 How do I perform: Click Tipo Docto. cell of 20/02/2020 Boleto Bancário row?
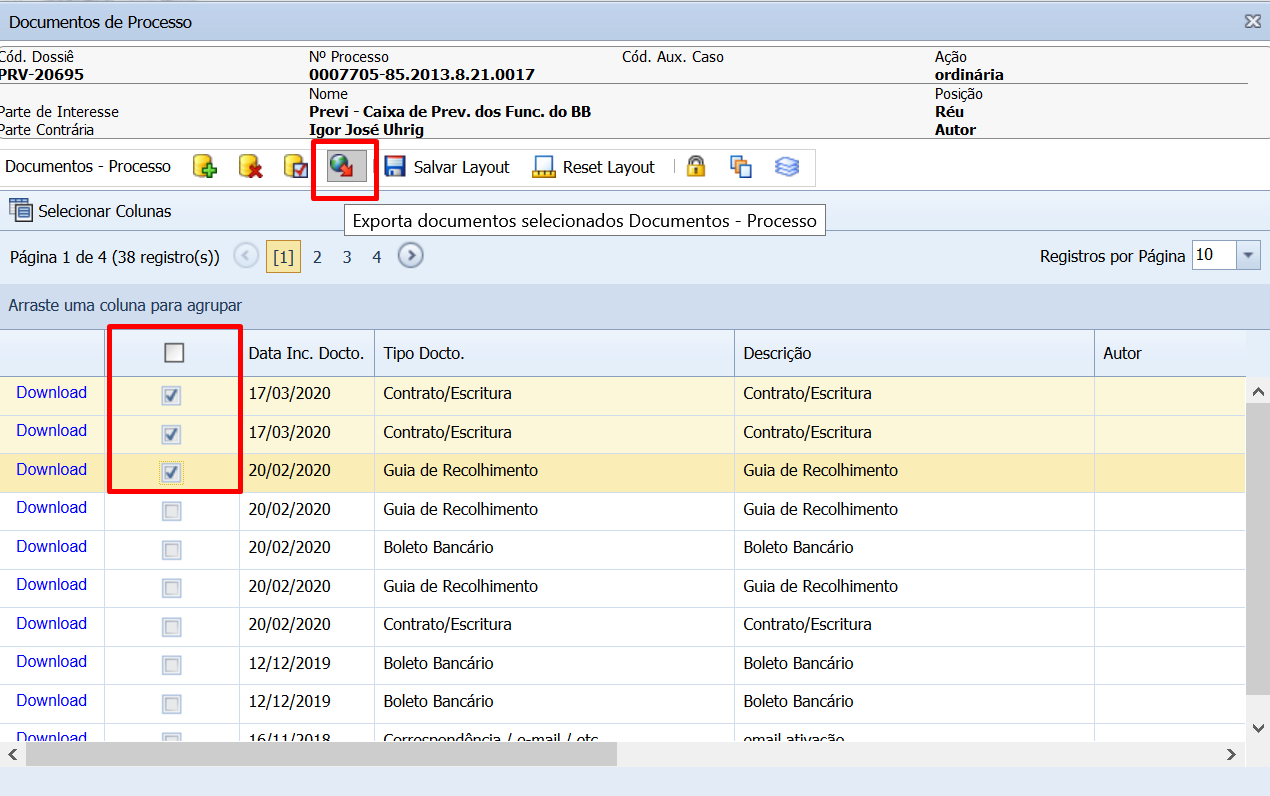click(x=554, y=547)
